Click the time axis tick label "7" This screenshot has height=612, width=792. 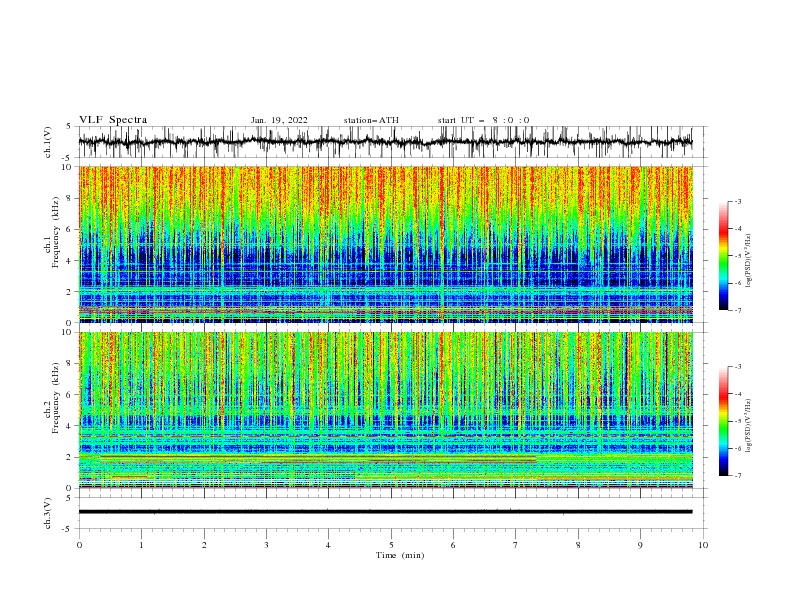point(516,545)
